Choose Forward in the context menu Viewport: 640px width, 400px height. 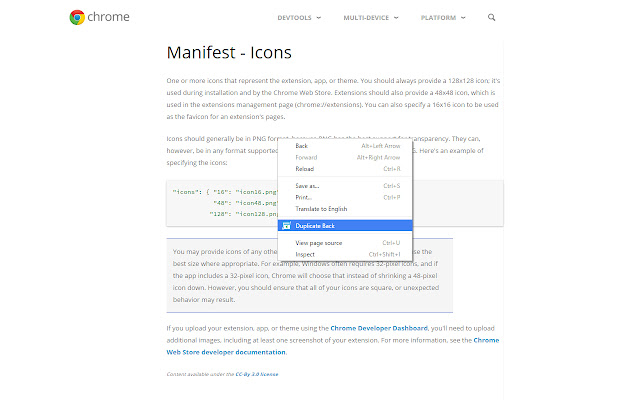pyautogui.click(x=345, y=157)
